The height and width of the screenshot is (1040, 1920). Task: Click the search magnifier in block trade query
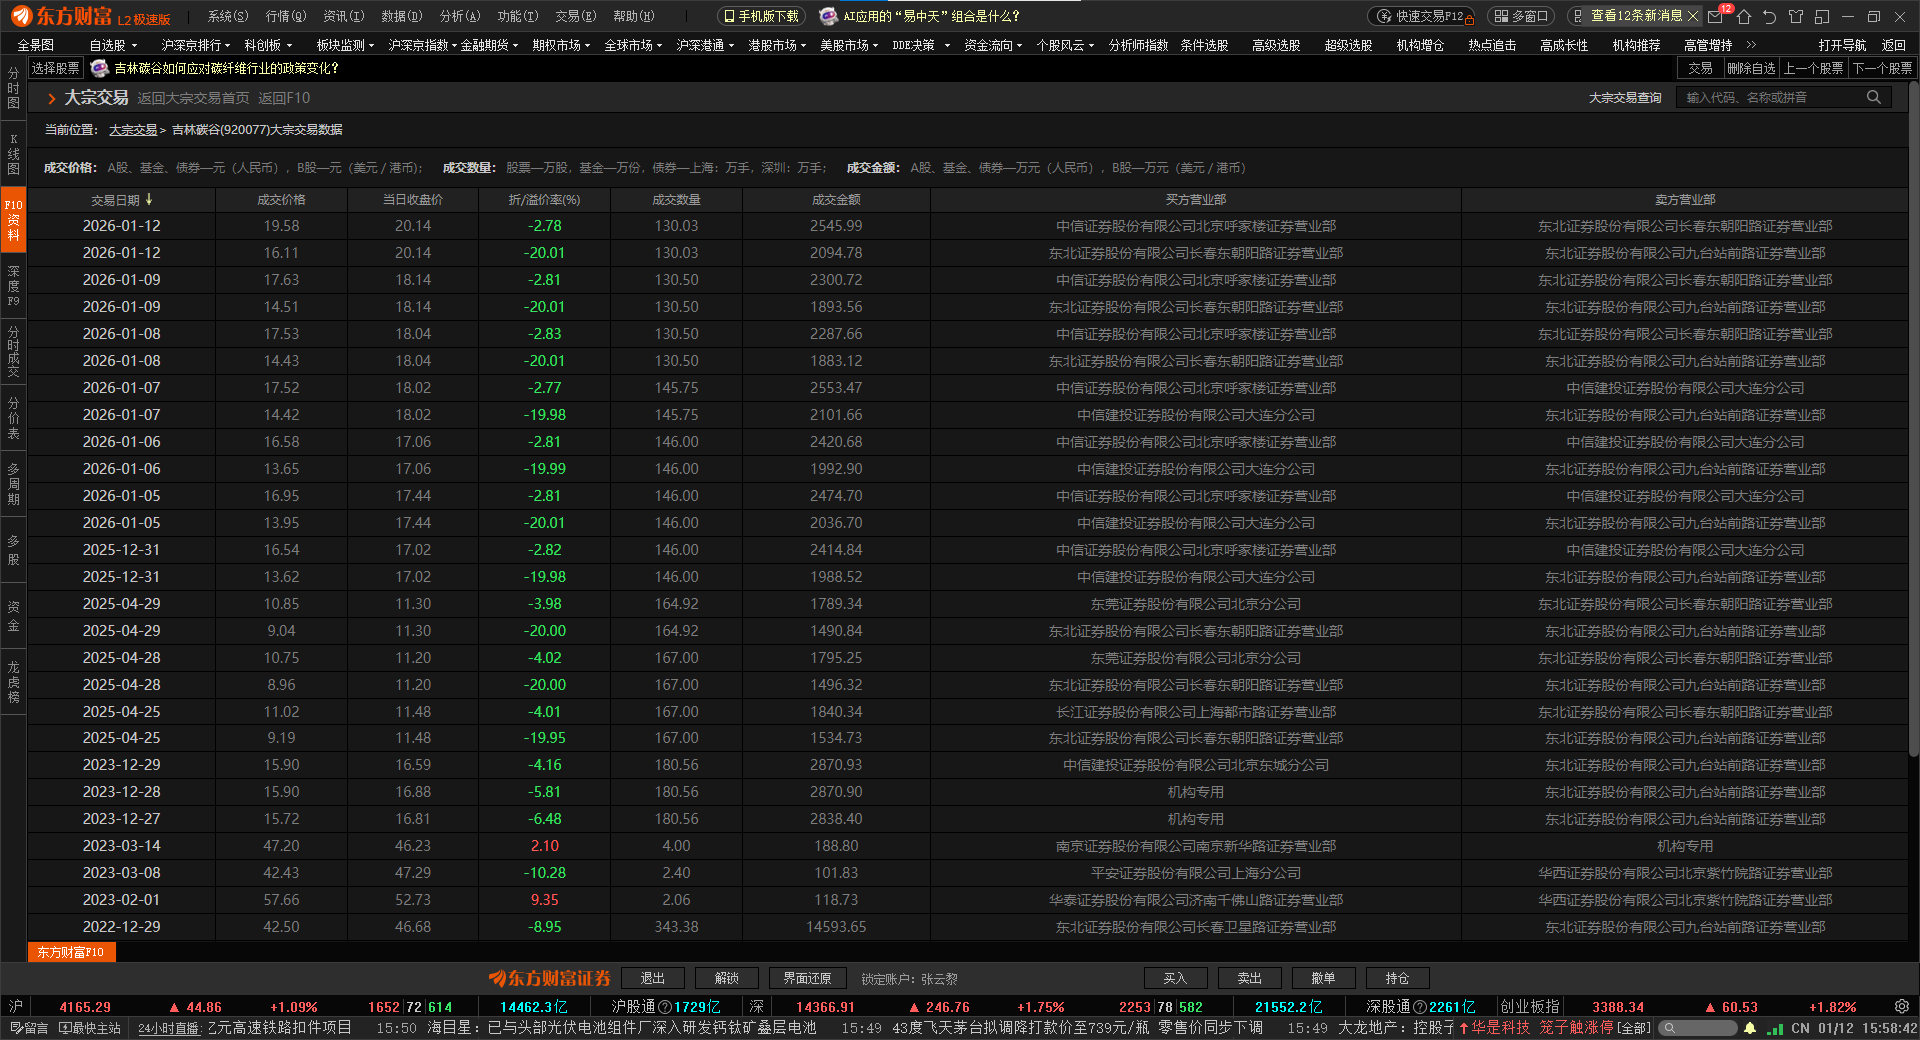[x=1874, y=97]
